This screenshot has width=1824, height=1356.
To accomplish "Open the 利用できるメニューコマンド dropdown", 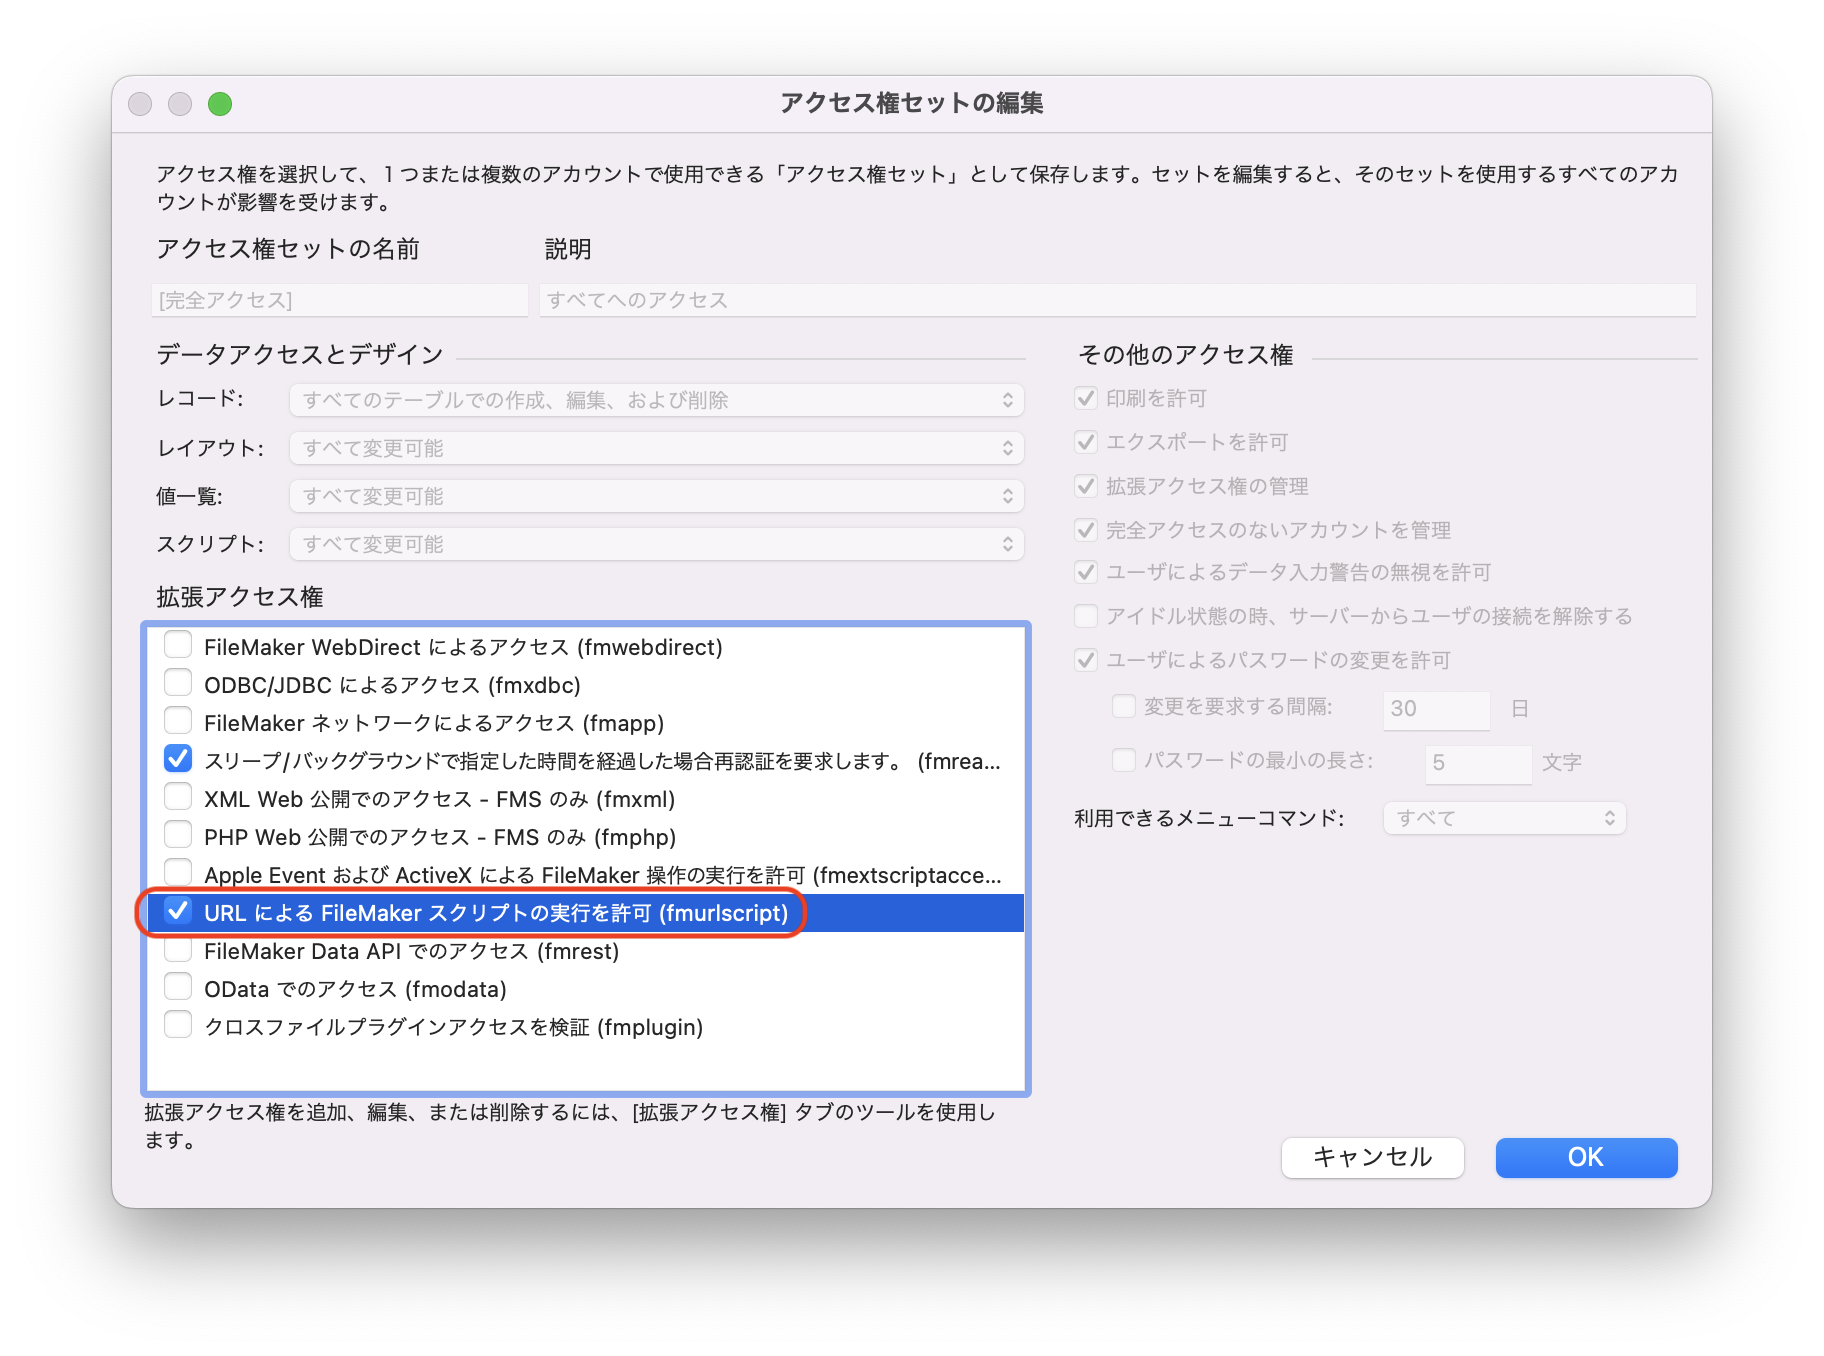I will click(x=1505, y=818).
